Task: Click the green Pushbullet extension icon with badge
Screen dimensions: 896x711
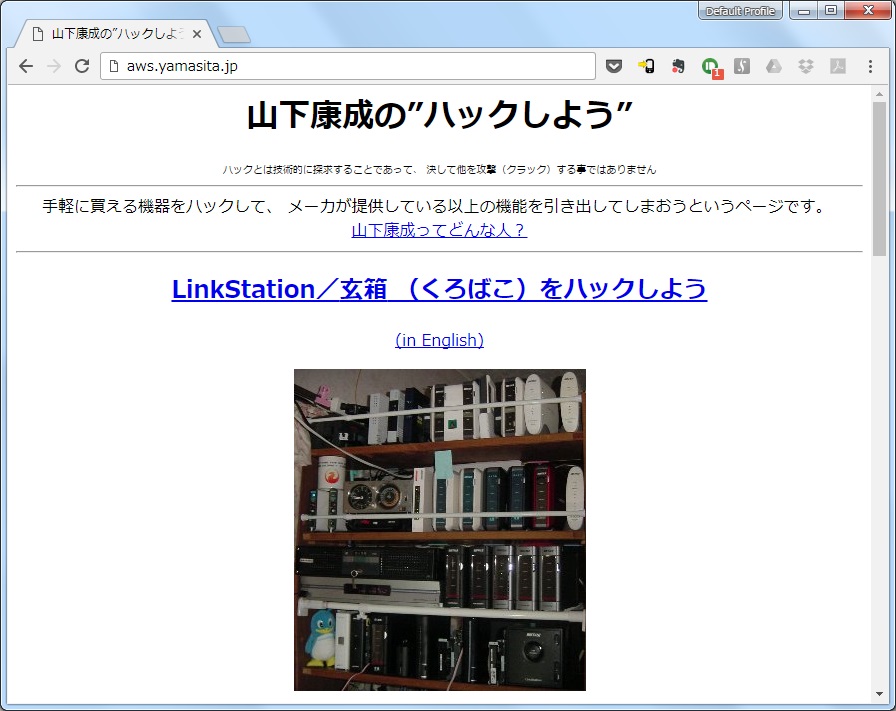Action: pyautogui.click(x=711, y=67)
